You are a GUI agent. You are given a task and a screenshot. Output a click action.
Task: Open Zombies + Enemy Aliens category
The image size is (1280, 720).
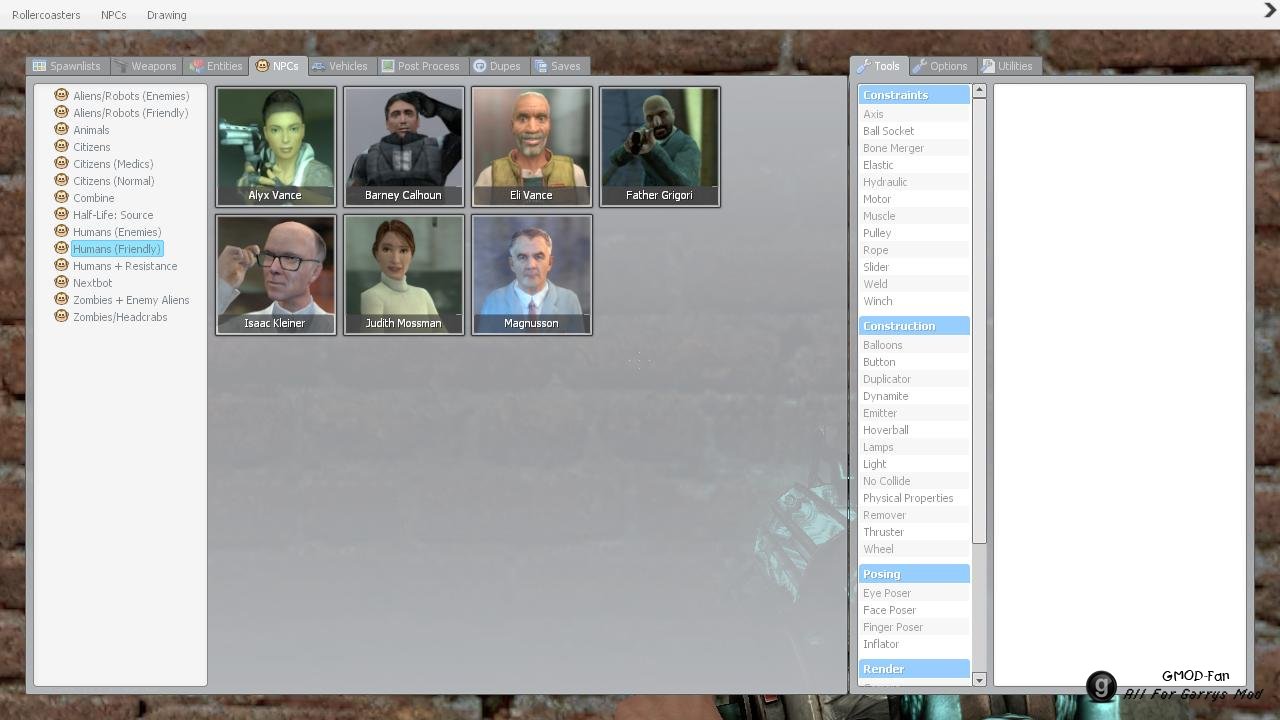coord(131,300)
